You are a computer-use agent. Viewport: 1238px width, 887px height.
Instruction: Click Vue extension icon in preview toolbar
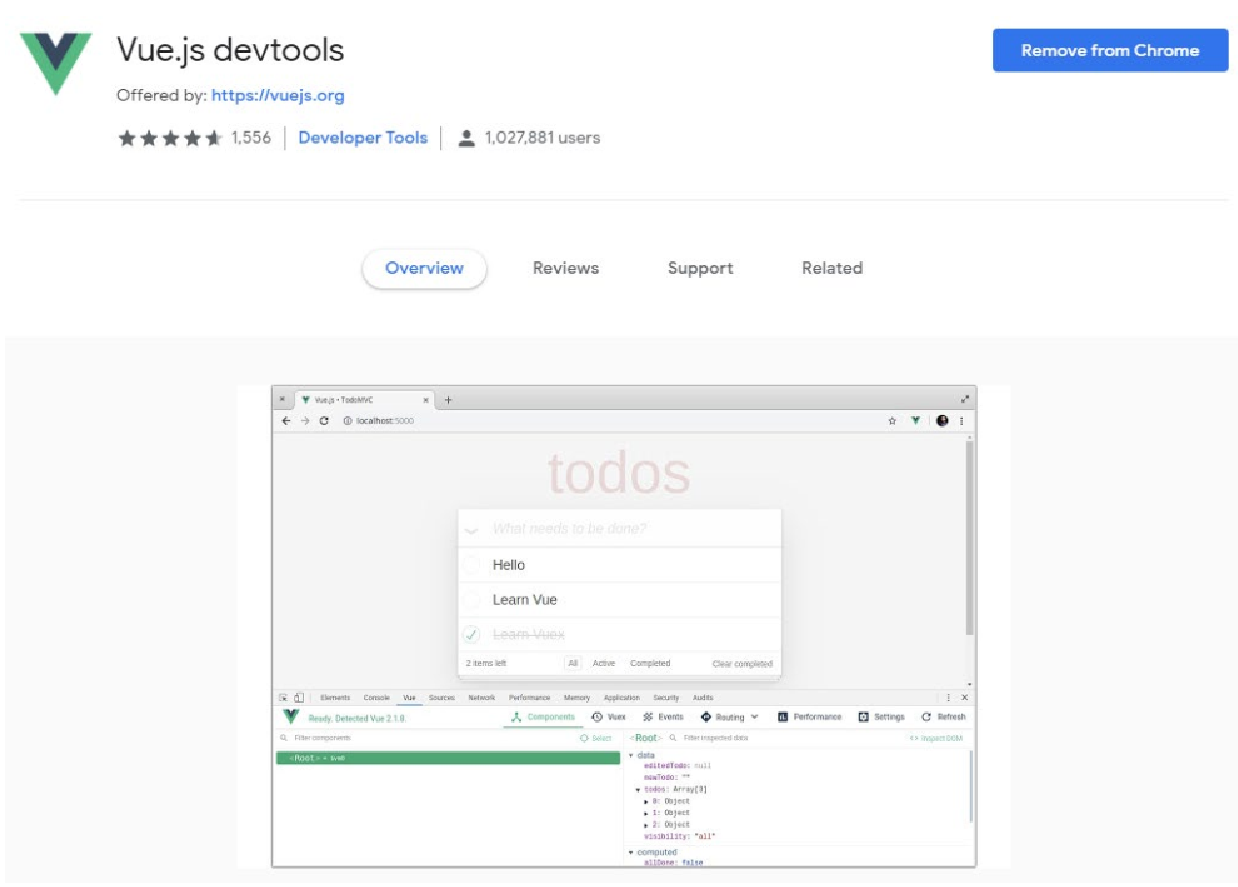[915, 421]
